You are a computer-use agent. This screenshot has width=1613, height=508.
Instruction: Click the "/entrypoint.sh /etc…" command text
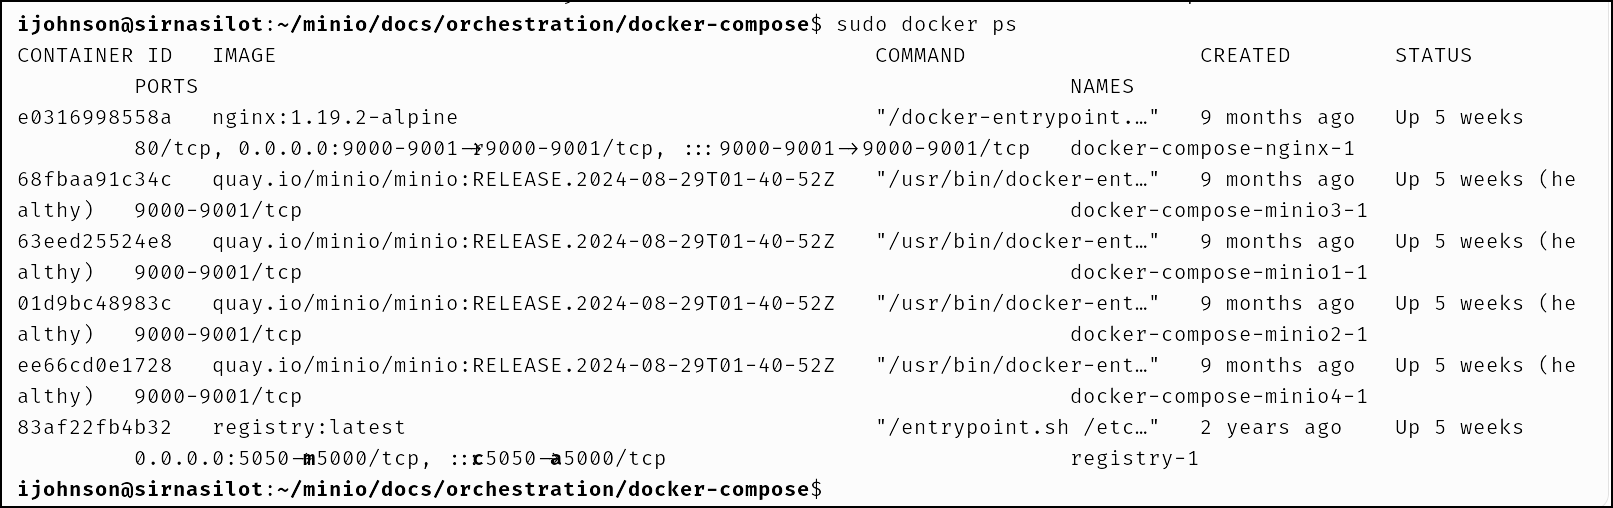click(1017, 428)
